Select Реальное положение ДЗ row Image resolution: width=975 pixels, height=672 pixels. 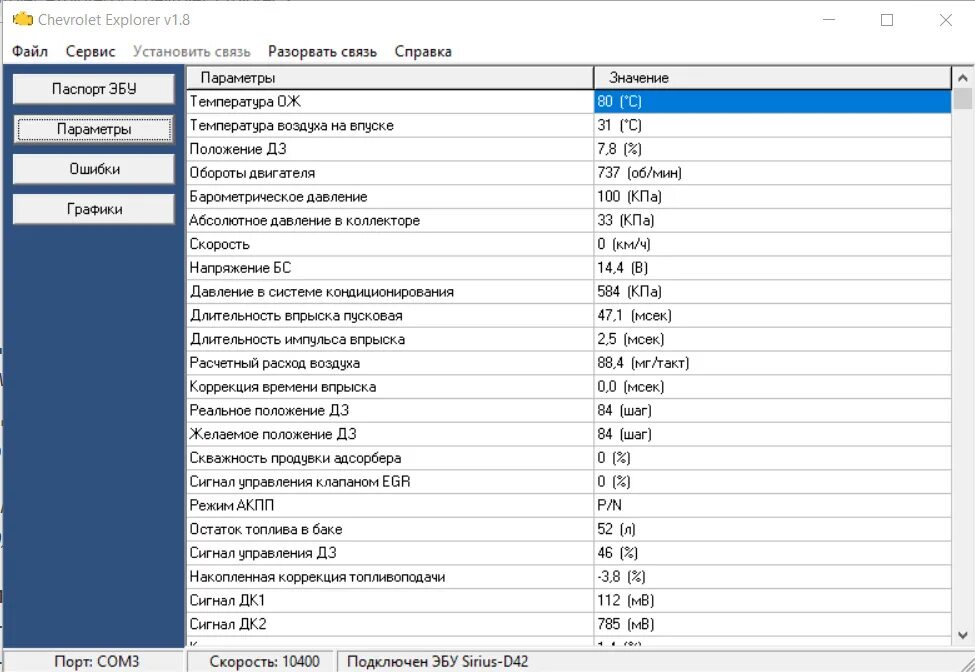coord(569,410)
